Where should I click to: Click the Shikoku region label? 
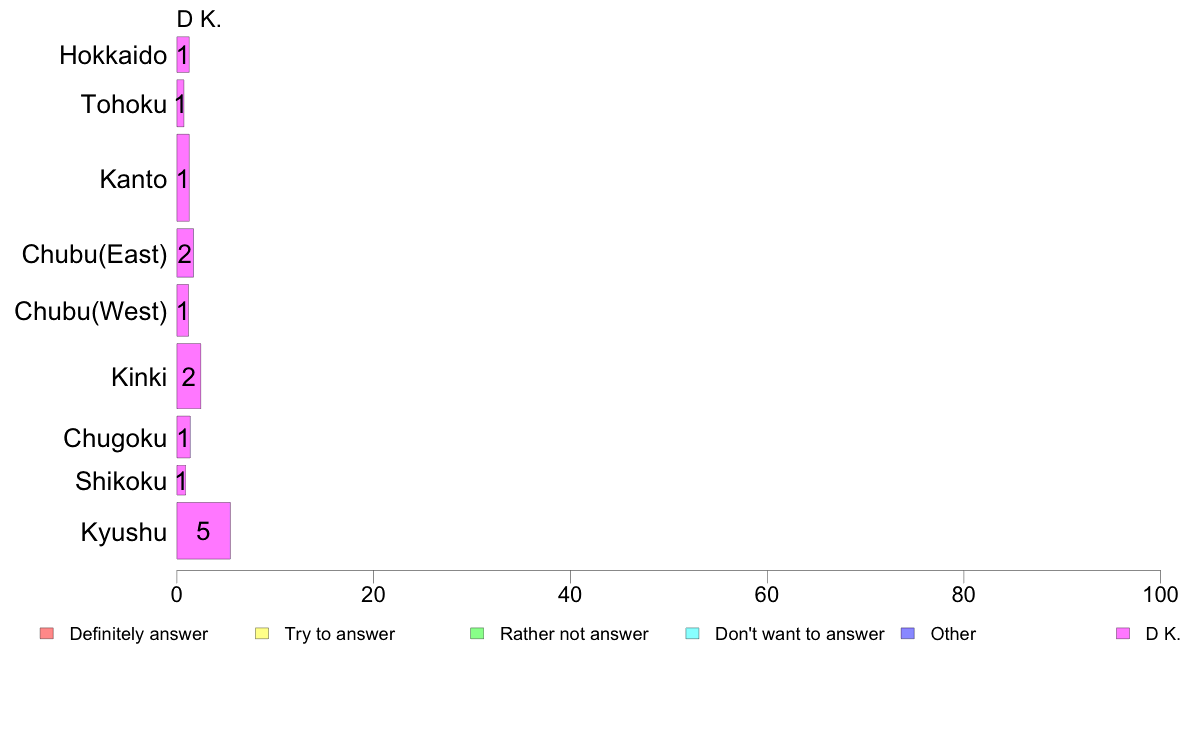(x=120, y=481)
